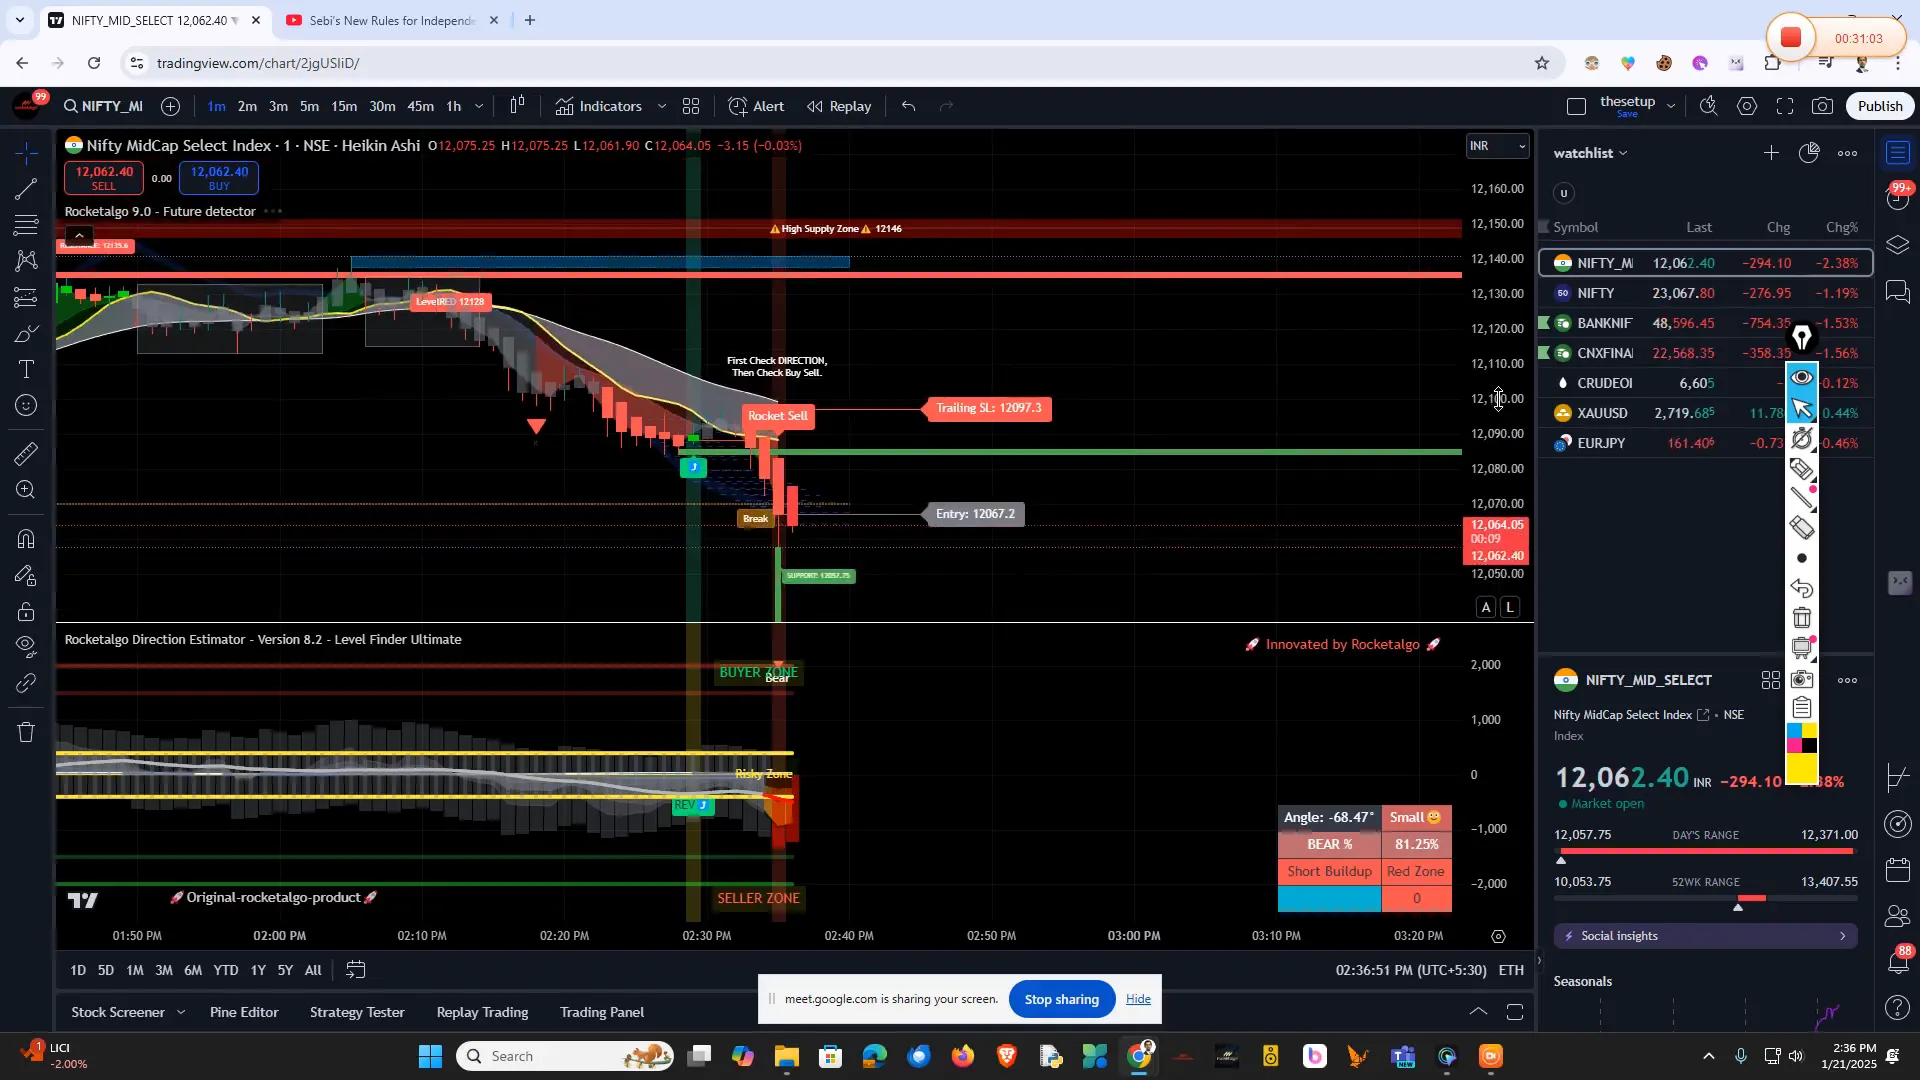Expand thesetup layout dropdown arrow
1920x1080 pixels.
click(1670, 106)
